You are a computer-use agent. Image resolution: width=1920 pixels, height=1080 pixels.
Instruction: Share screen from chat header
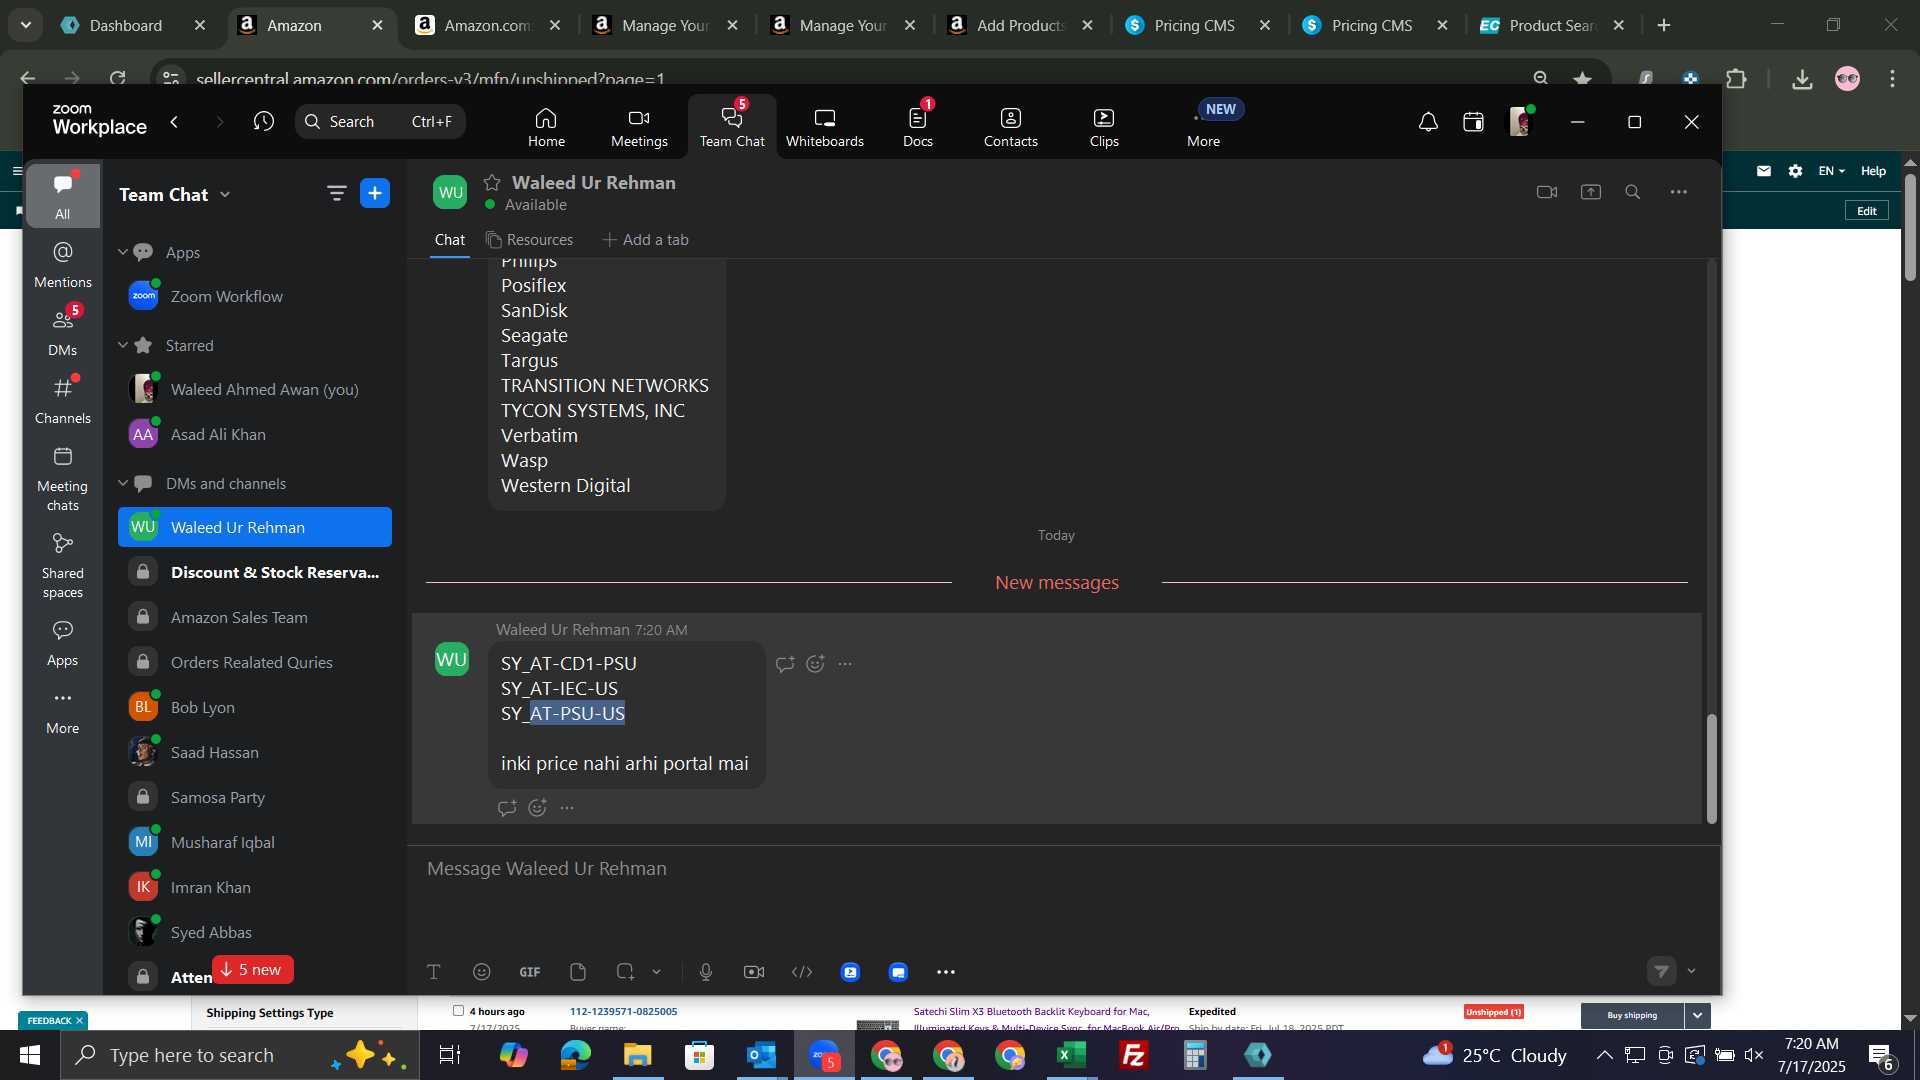tap(1591, 192)
